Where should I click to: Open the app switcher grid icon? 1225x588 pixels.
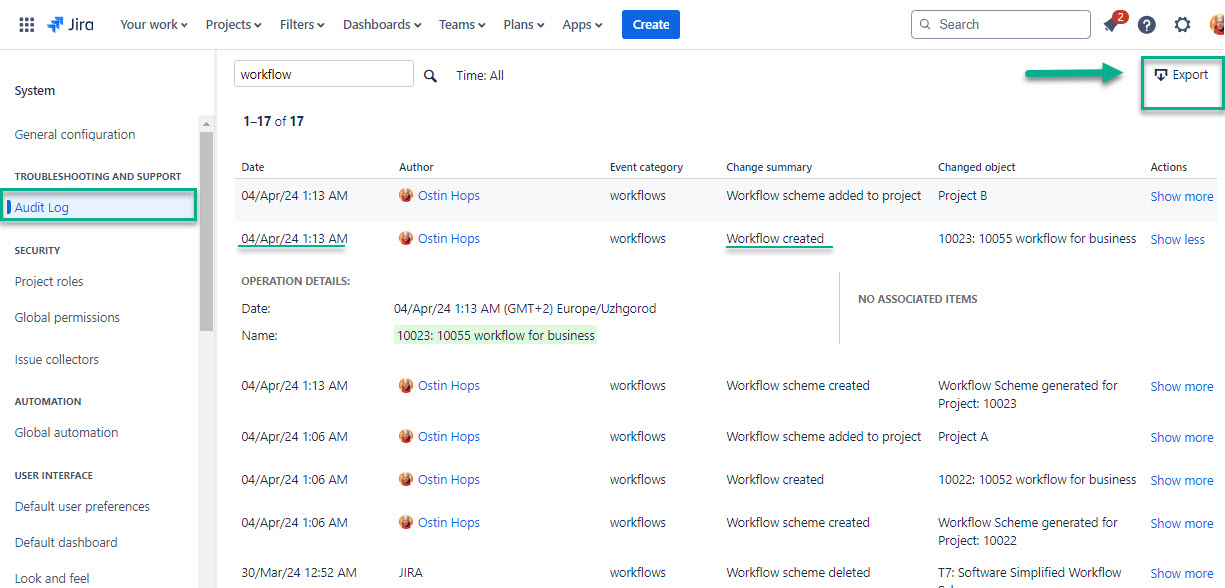(26, 24)
